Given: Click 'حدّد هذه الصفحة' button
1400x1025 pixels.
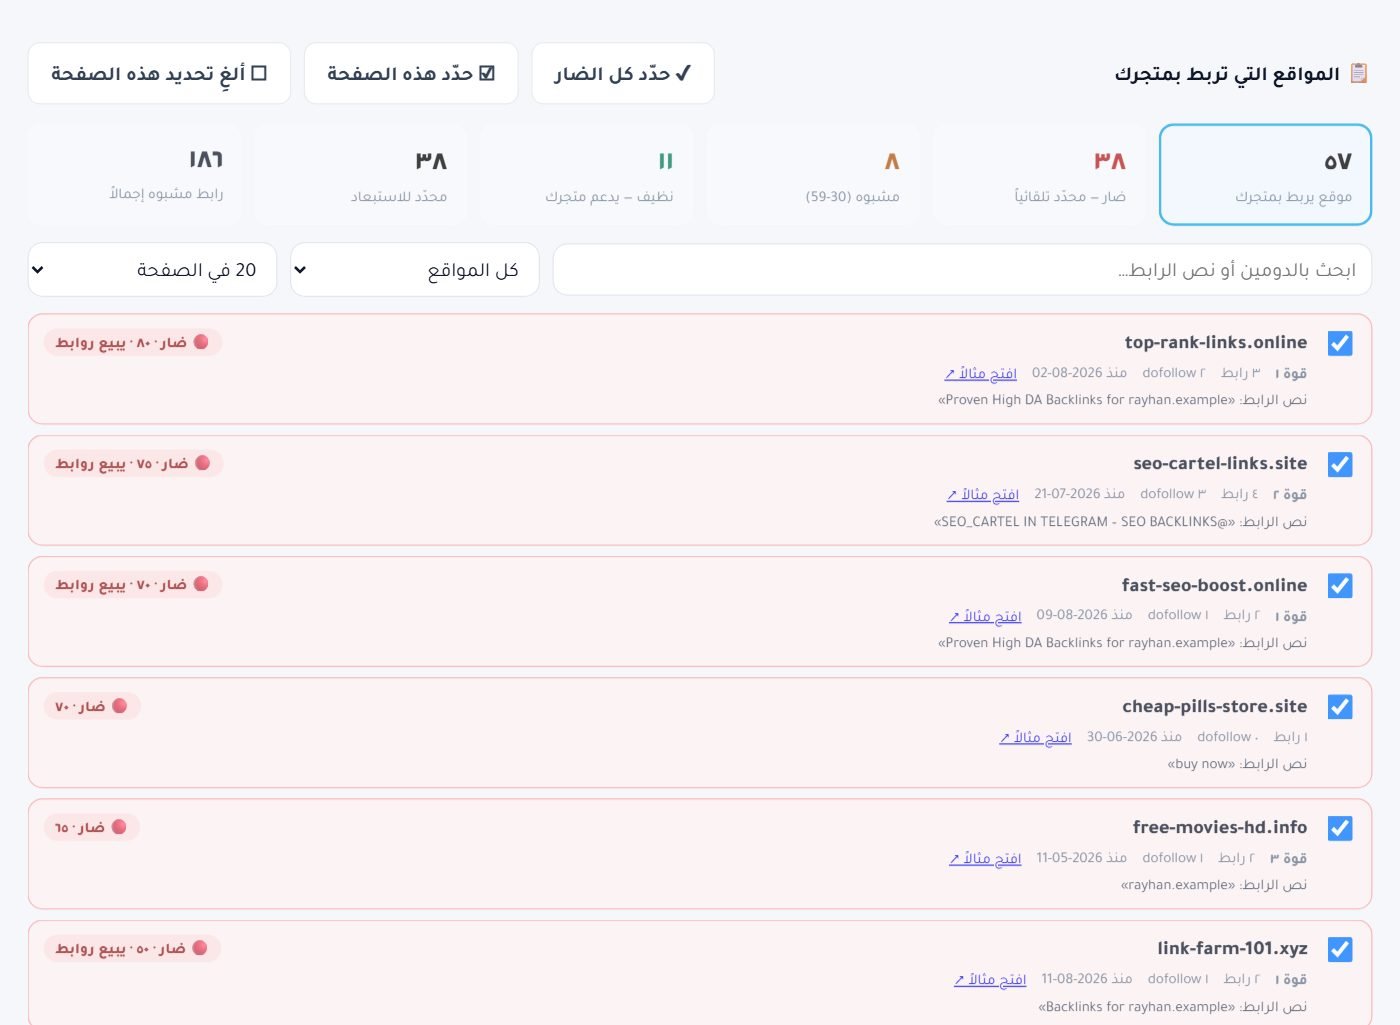Looking at the screenshot, I should (411, 73).
